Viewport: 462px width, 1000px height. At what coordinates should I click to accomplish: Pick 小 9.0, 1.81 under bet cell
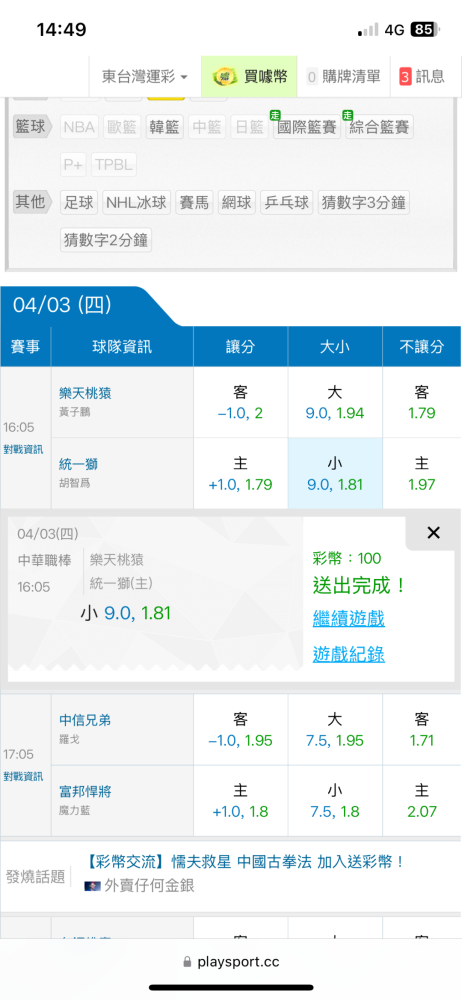pos(335,473)
